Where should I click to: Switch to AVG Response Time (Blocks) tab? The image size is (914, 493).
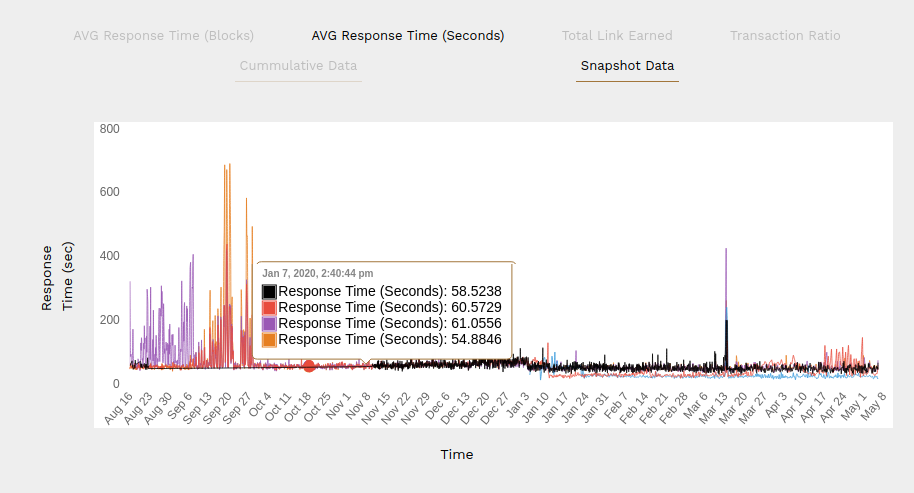[x=163, y=36]
